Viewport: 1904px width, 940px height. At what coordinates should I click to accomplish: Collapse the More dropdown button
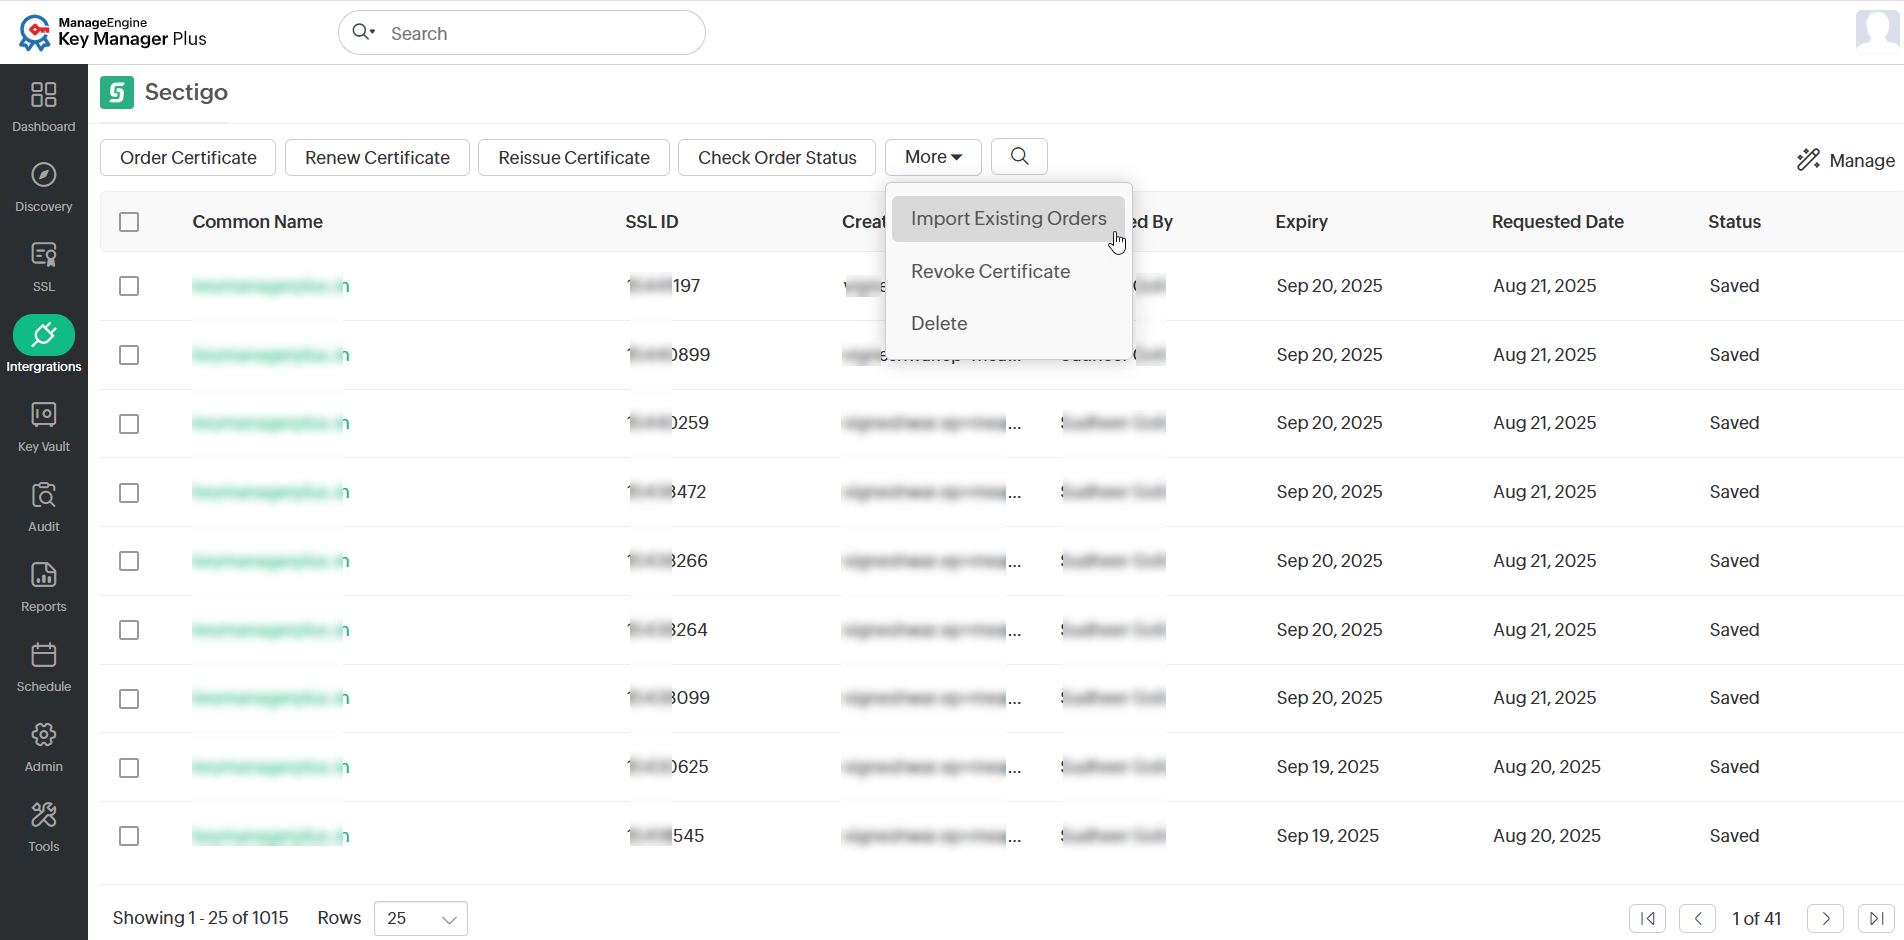coord(933,157)
